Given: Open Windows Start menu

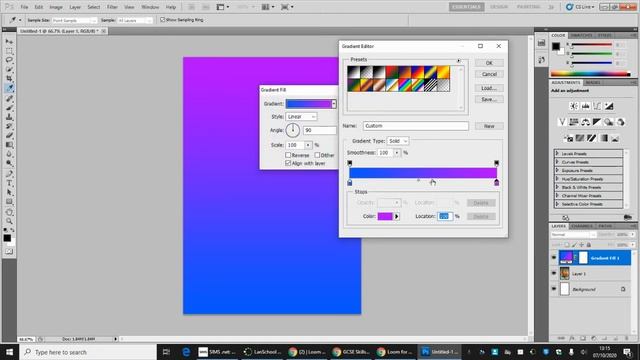Looking at the screenshot, I should tap(9, 351).
